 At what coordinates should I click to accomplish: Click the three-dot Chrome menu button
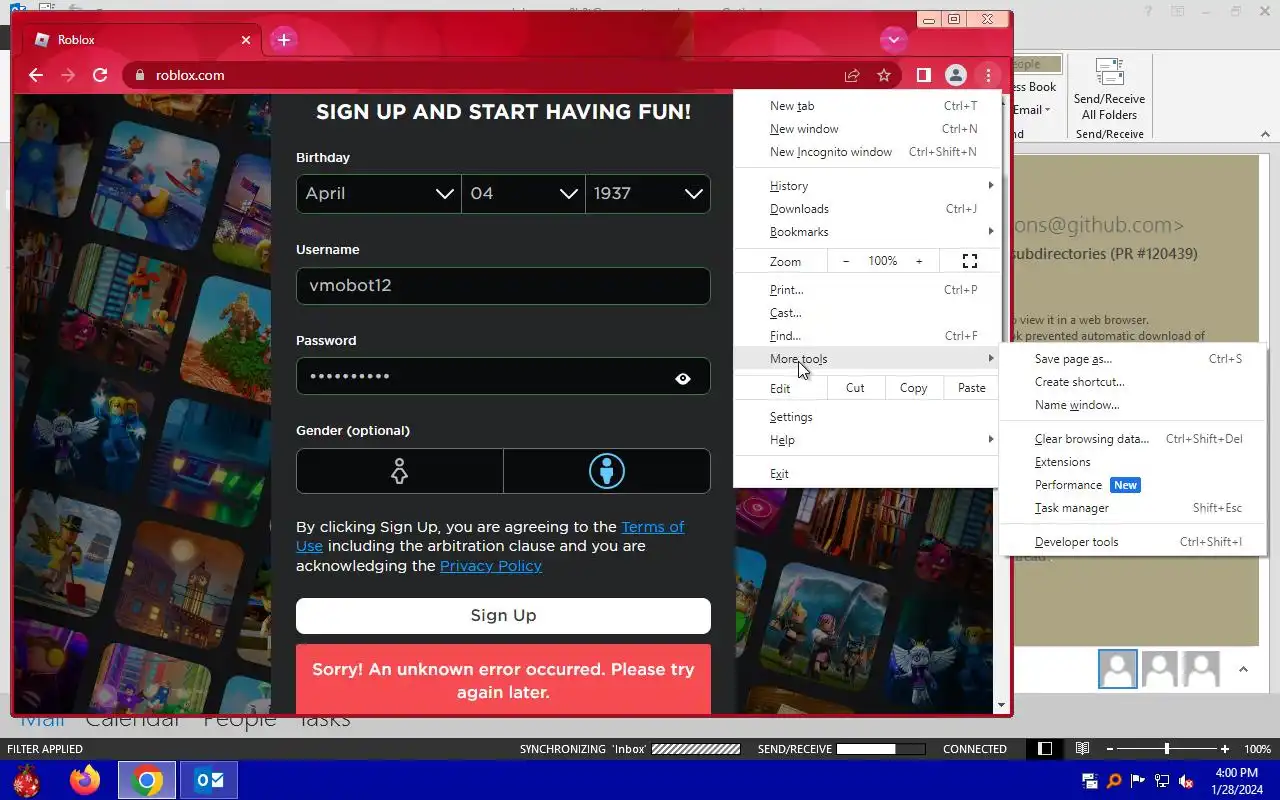[x=988, y=75]
